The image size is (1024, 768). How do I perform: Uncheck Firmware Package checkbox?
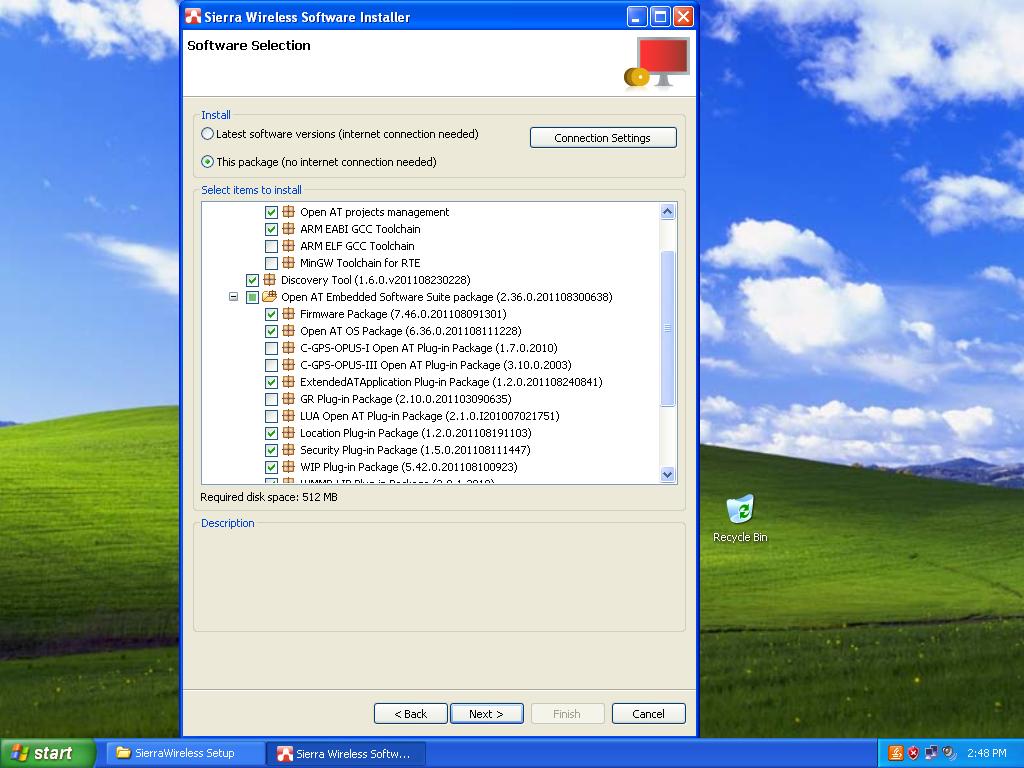coord(271,314)
